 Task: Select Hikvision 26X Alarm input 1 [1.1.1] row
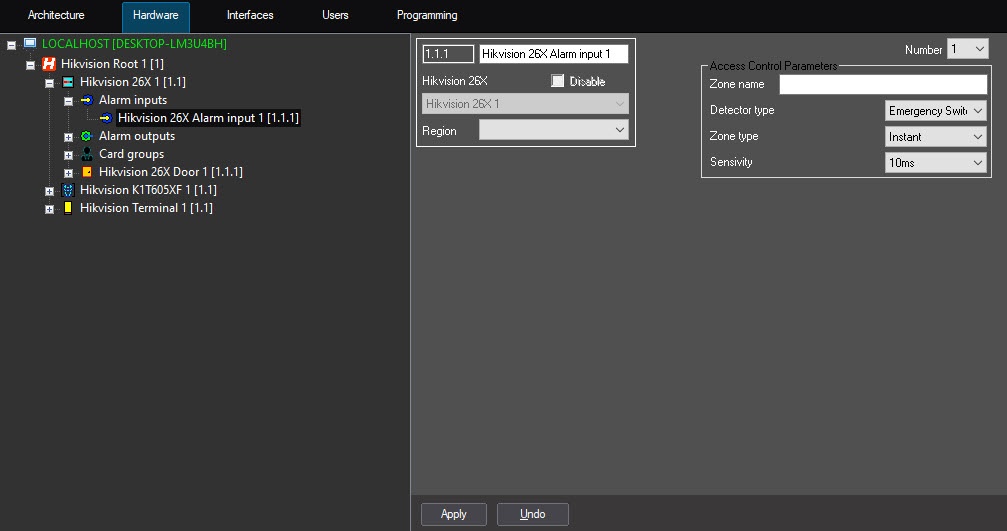pyautogui.click(x=208, y=118)
